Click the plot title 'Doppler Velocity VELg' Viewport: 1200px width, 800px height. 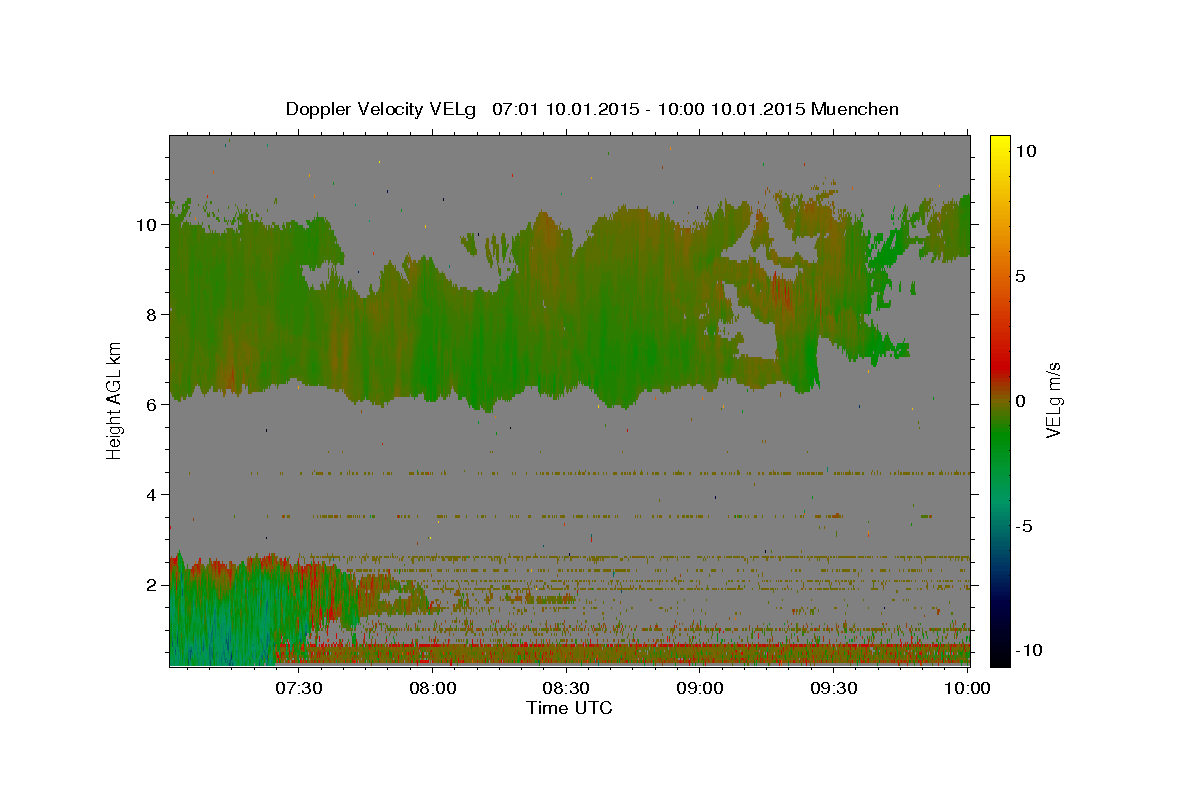[381, 109]
